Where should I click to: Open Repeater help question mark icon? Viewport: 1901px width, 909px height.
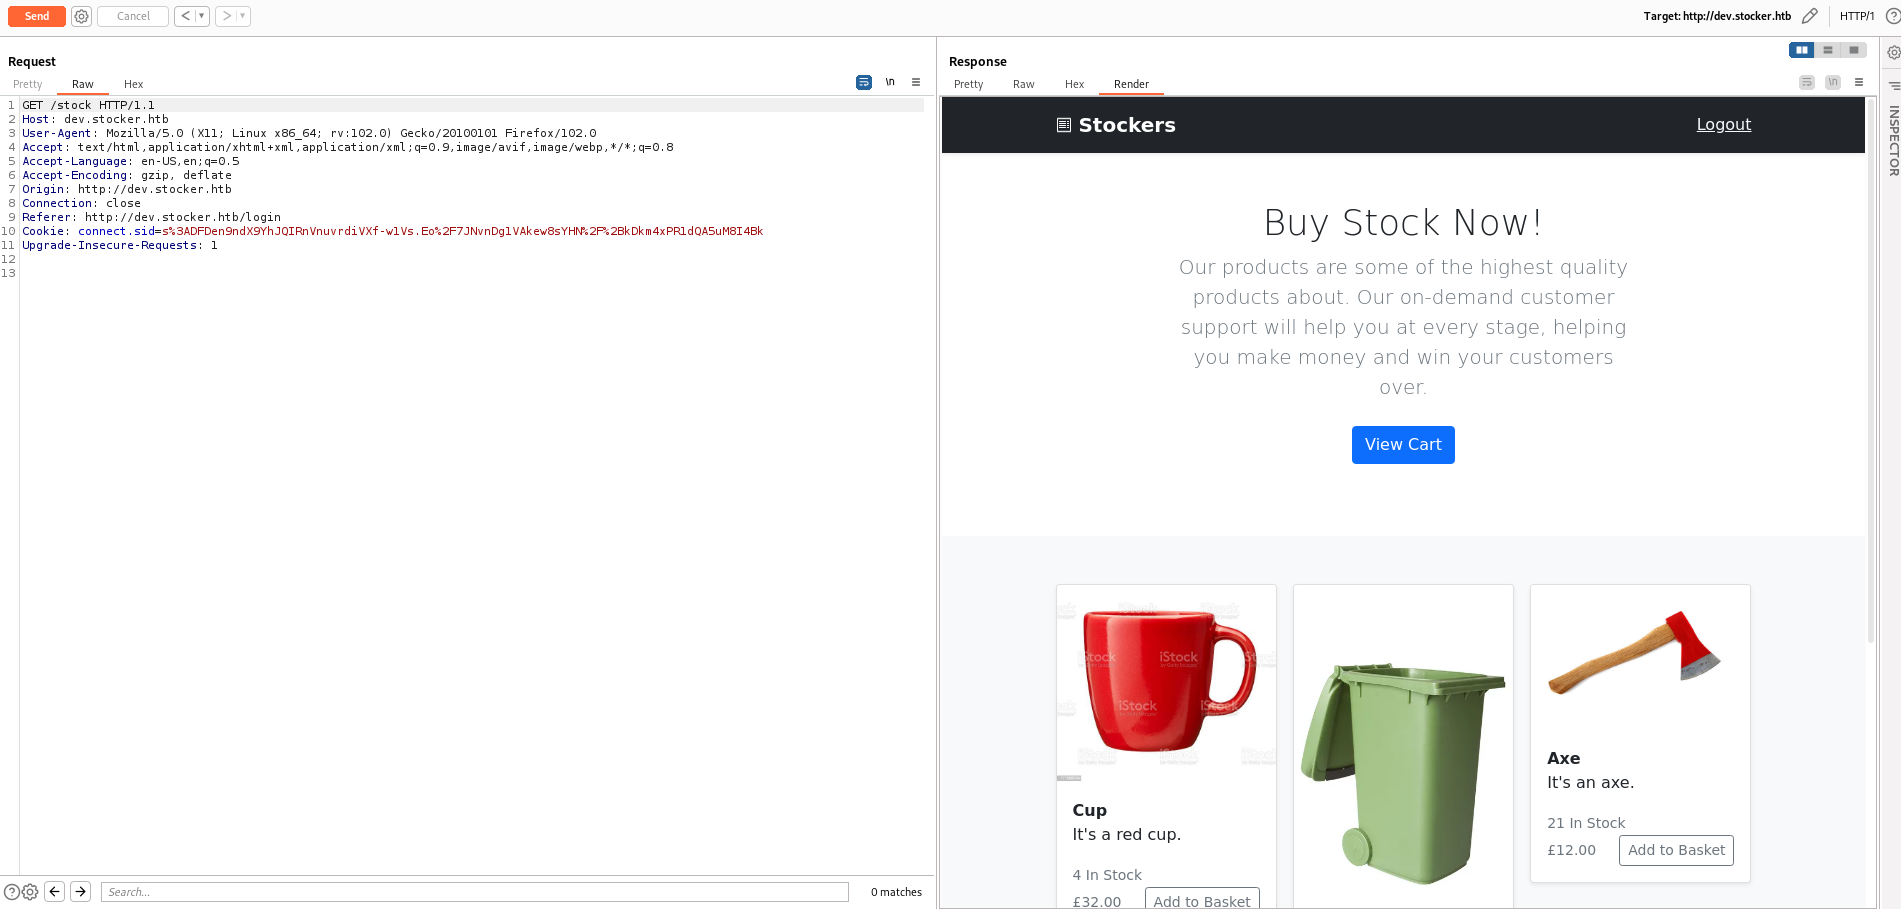coord(1892,16)
